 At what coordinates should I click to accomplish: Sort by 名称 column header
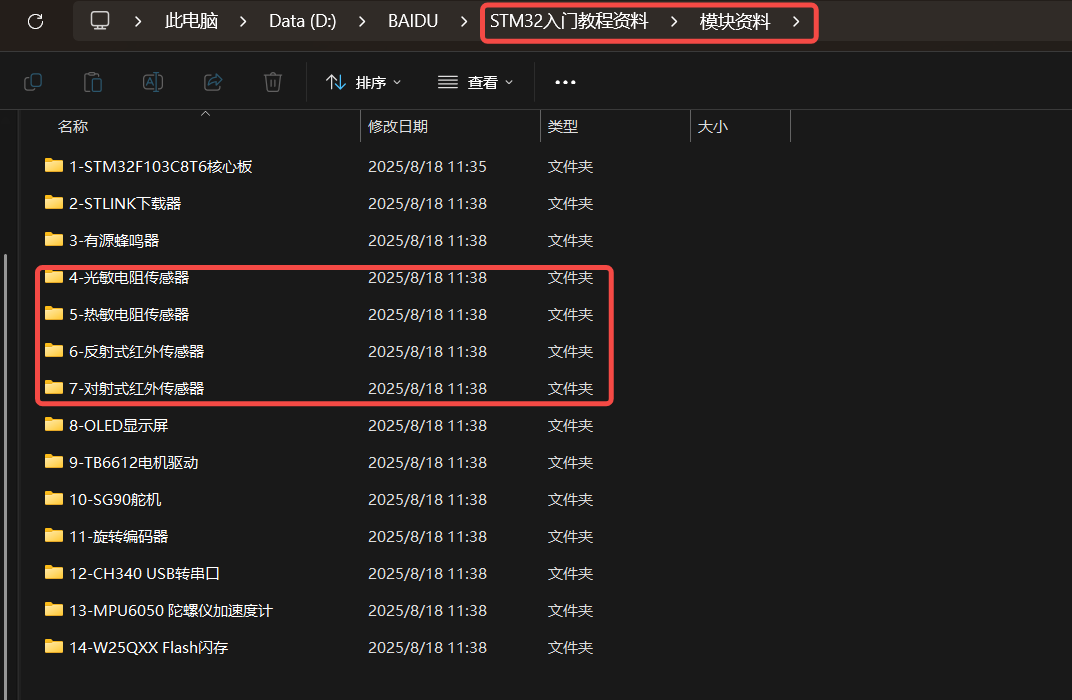(x=73, y=126)
